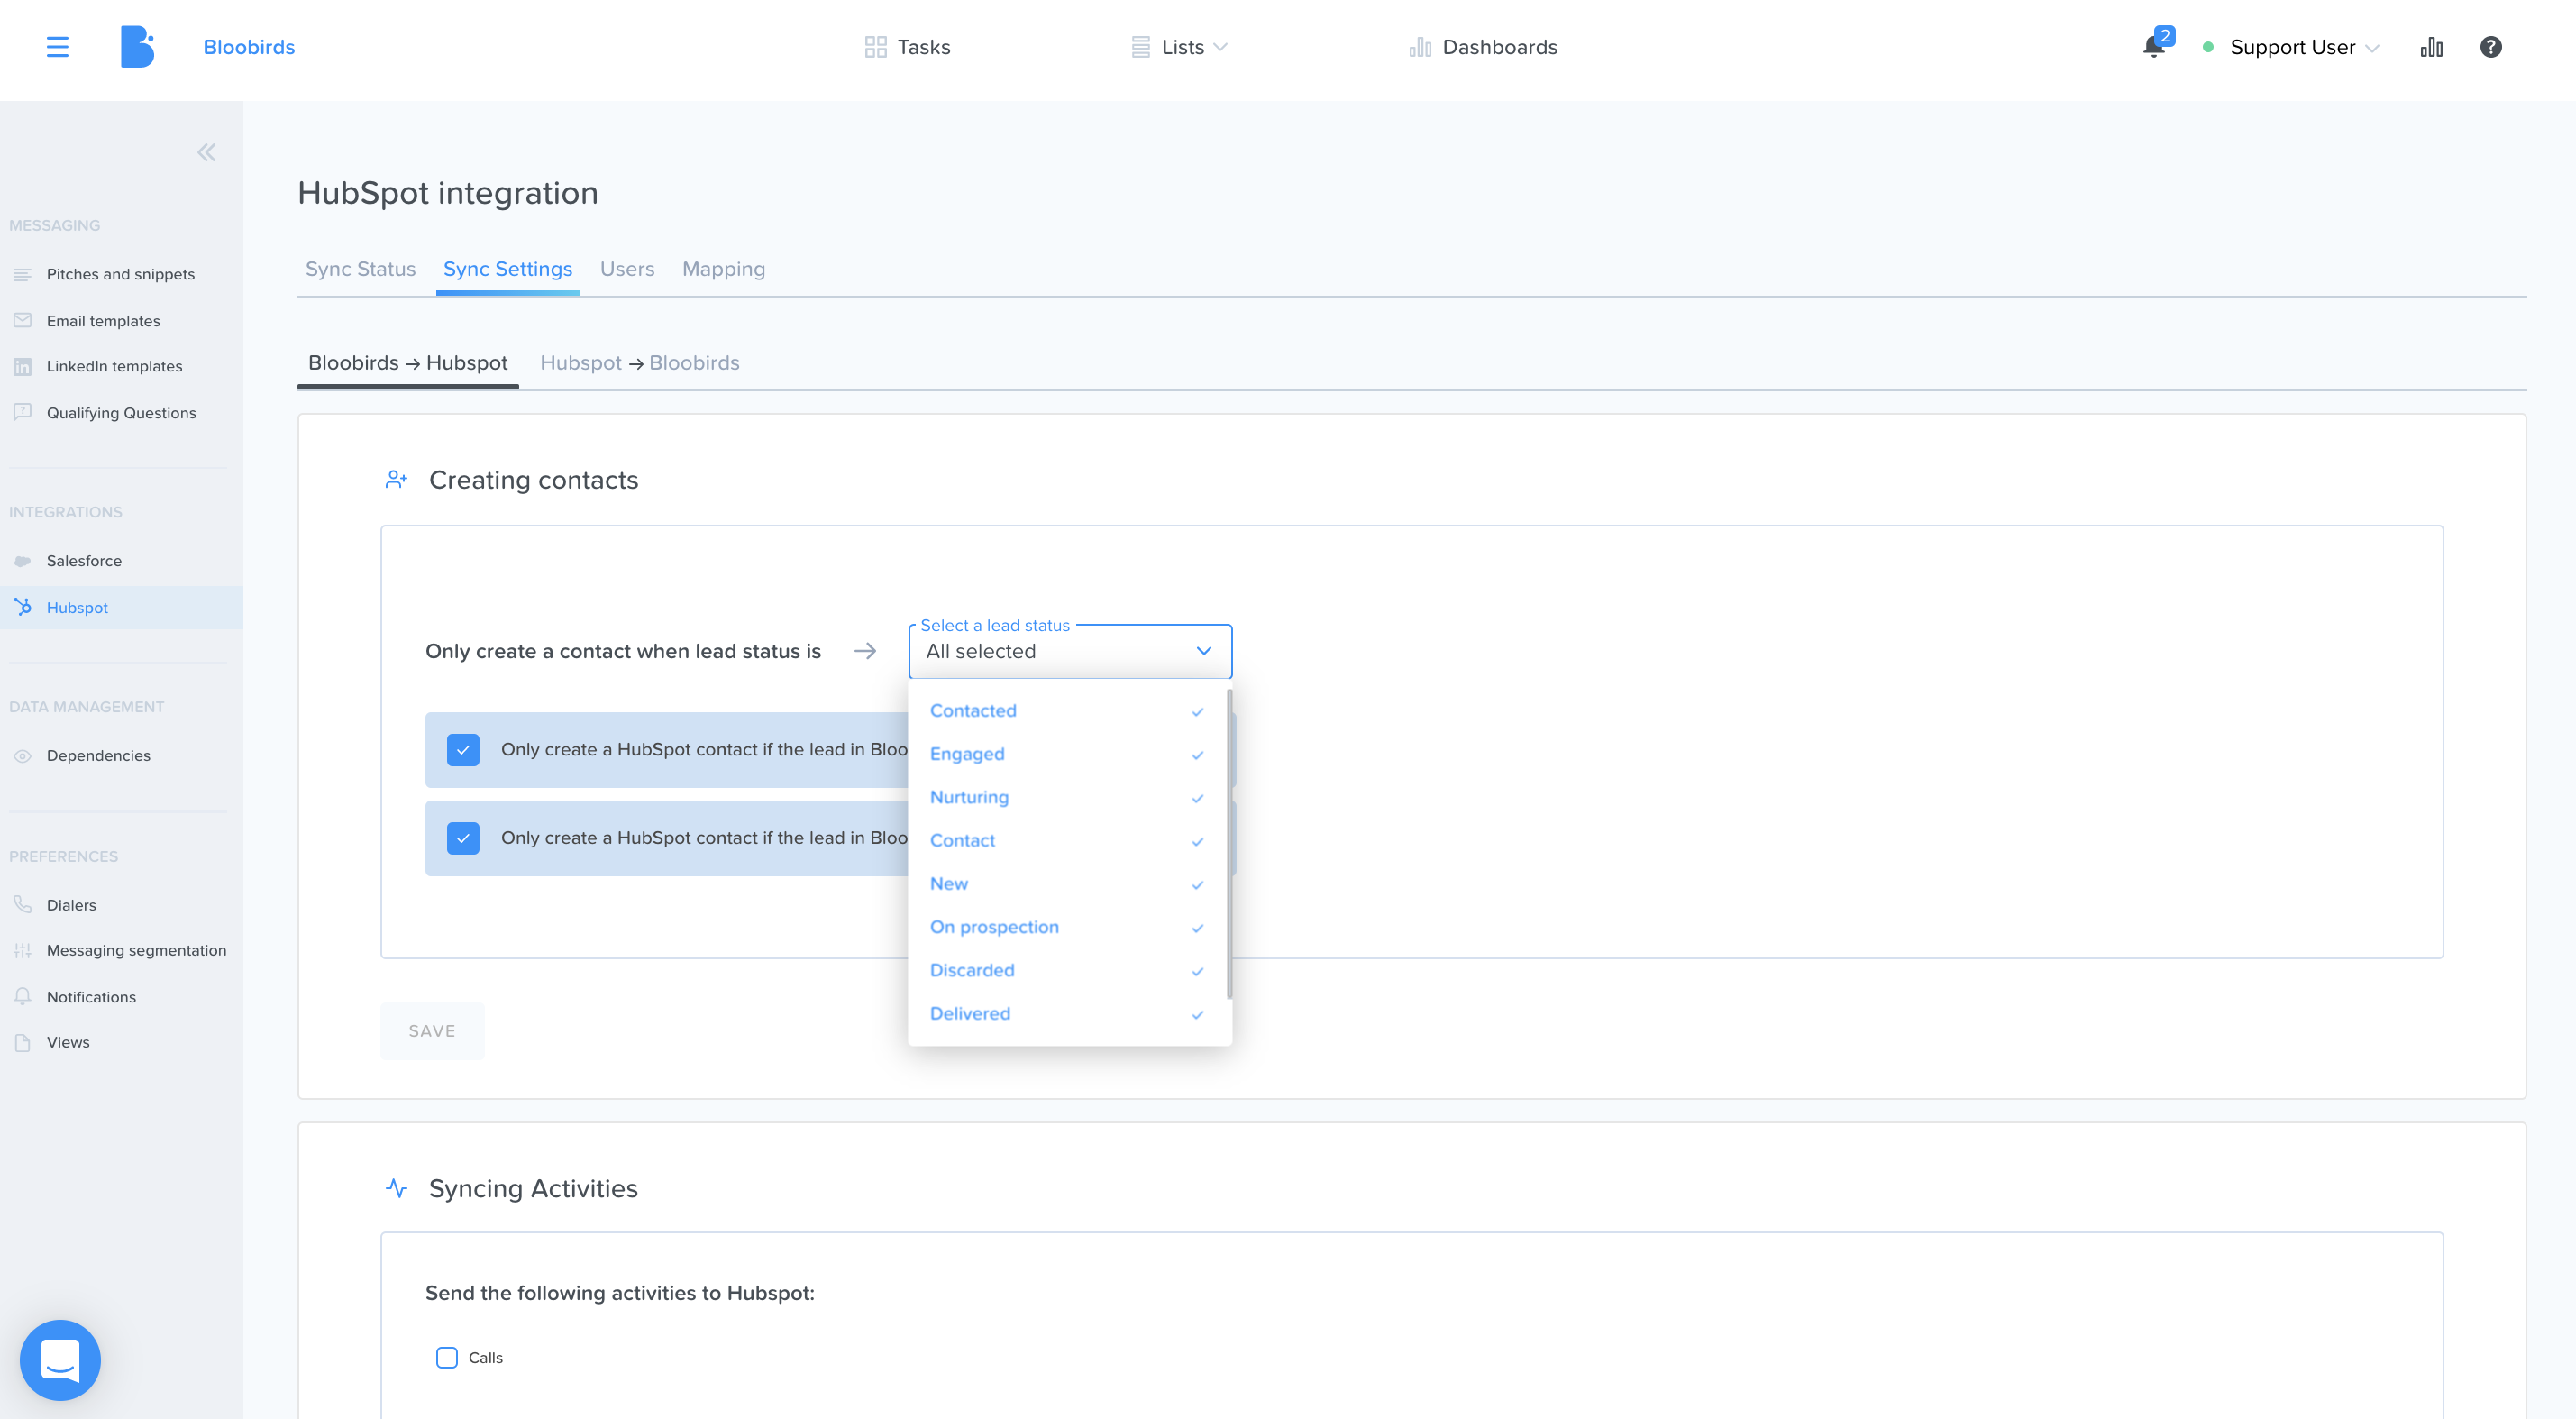Switch to the Mapping tab
Screen dimensions: 2576x1419
coord(723,269)
